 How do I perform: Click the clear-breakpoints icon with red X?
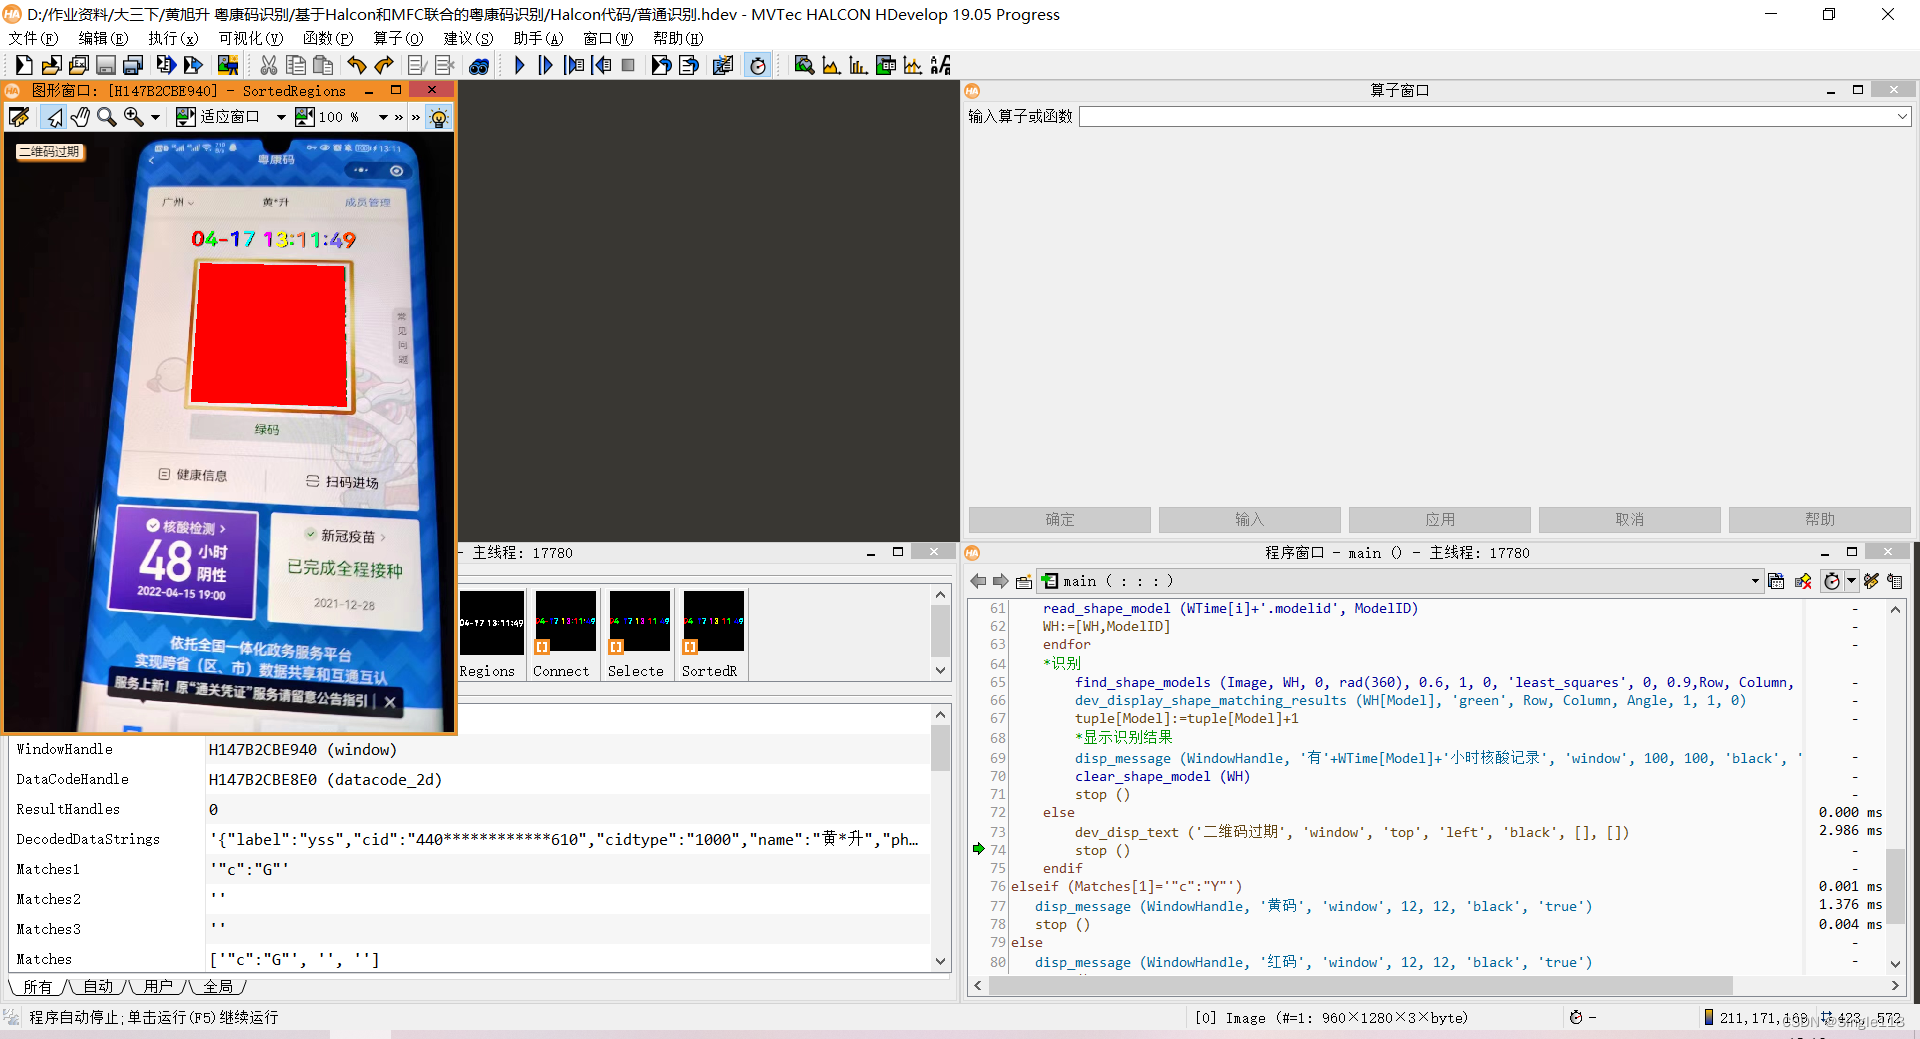[x=1803, y=581]
